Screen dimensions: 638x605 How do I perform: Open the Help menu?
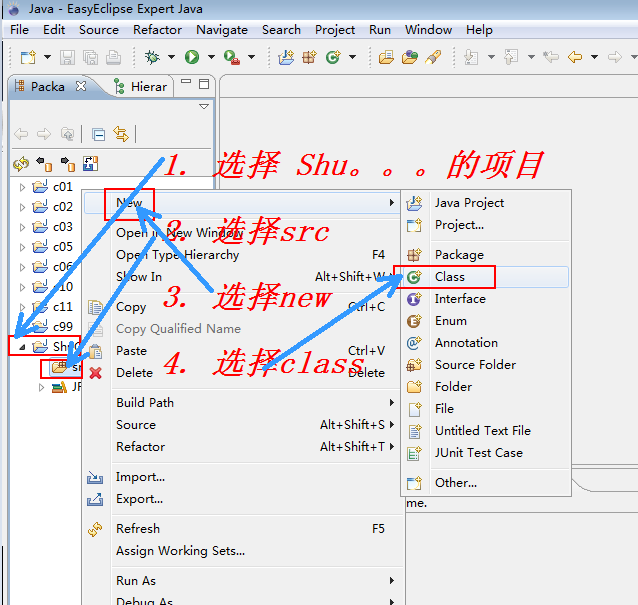pos(479,30)
